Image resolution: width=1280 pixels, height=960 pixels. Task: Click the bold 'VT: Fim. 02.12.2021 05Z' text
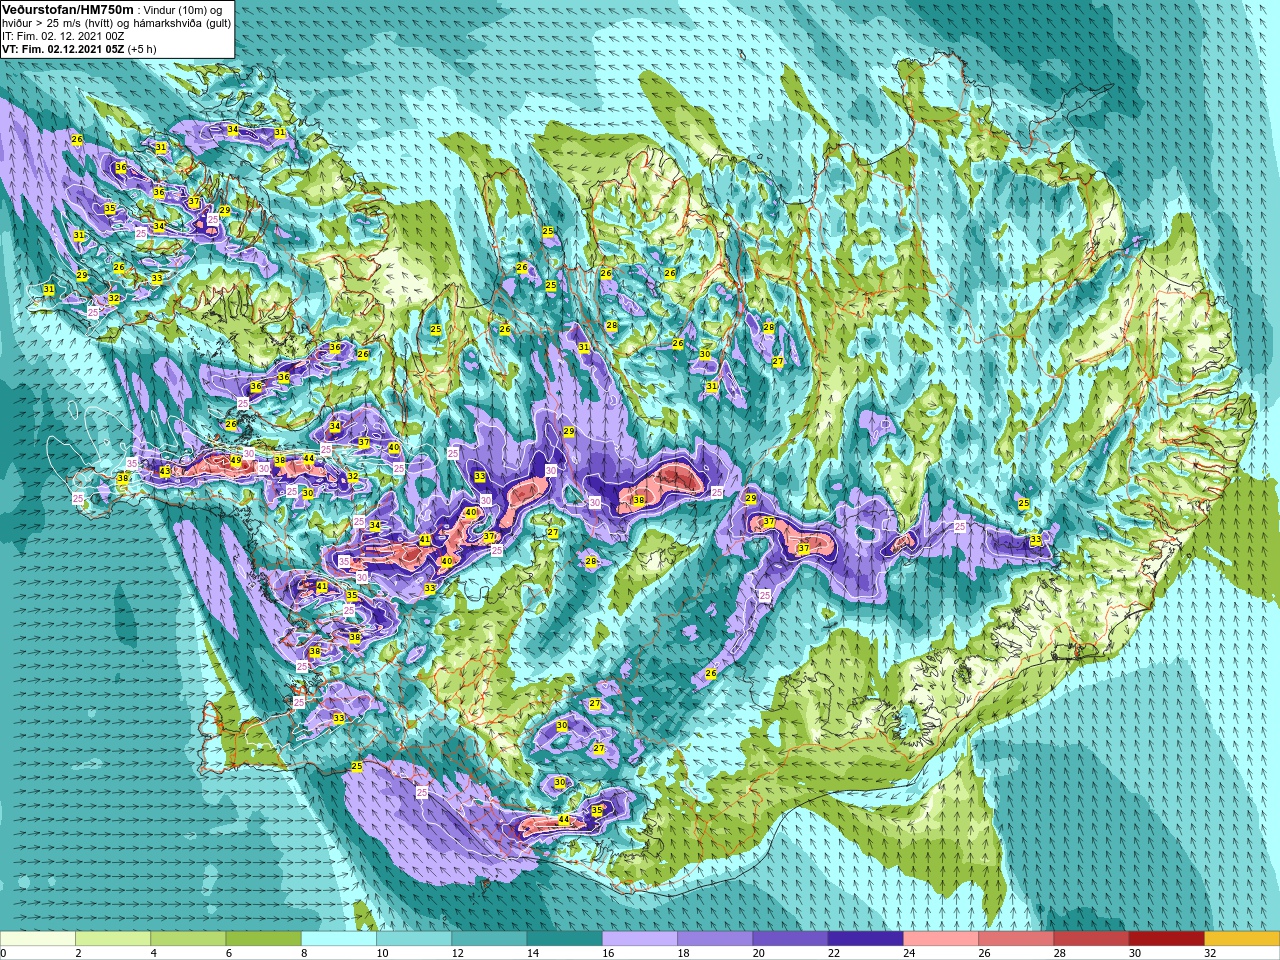[62, 49]
